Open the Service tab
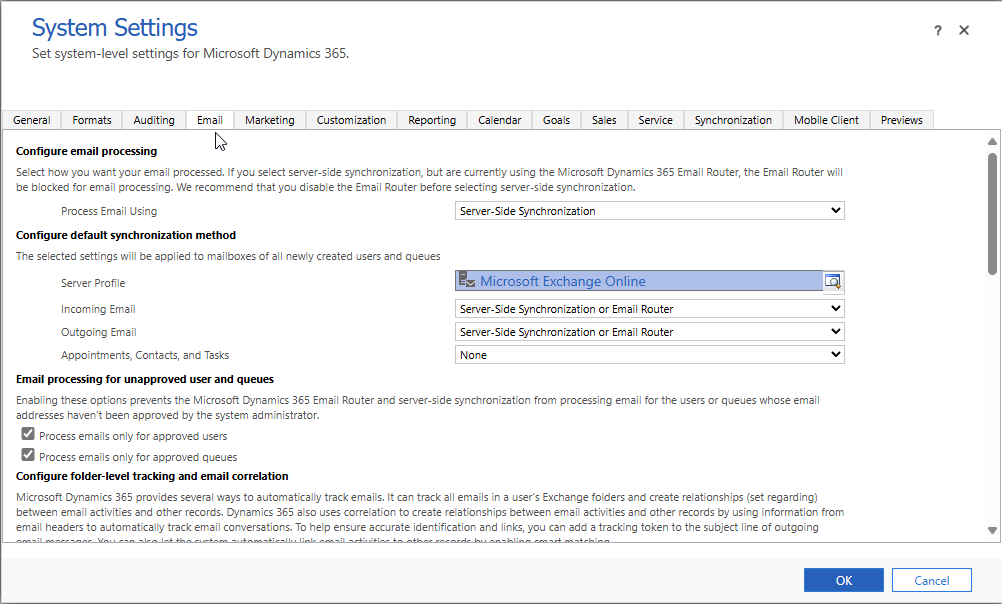 coord(656,120)
